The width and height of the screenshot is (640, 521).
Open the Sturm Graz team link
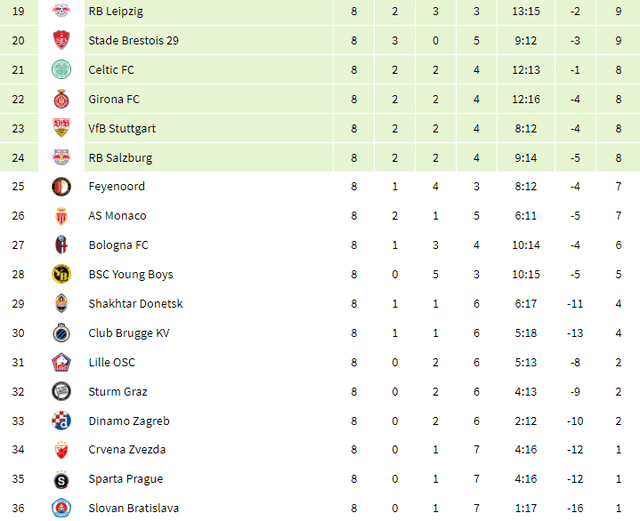coord(117,392)
